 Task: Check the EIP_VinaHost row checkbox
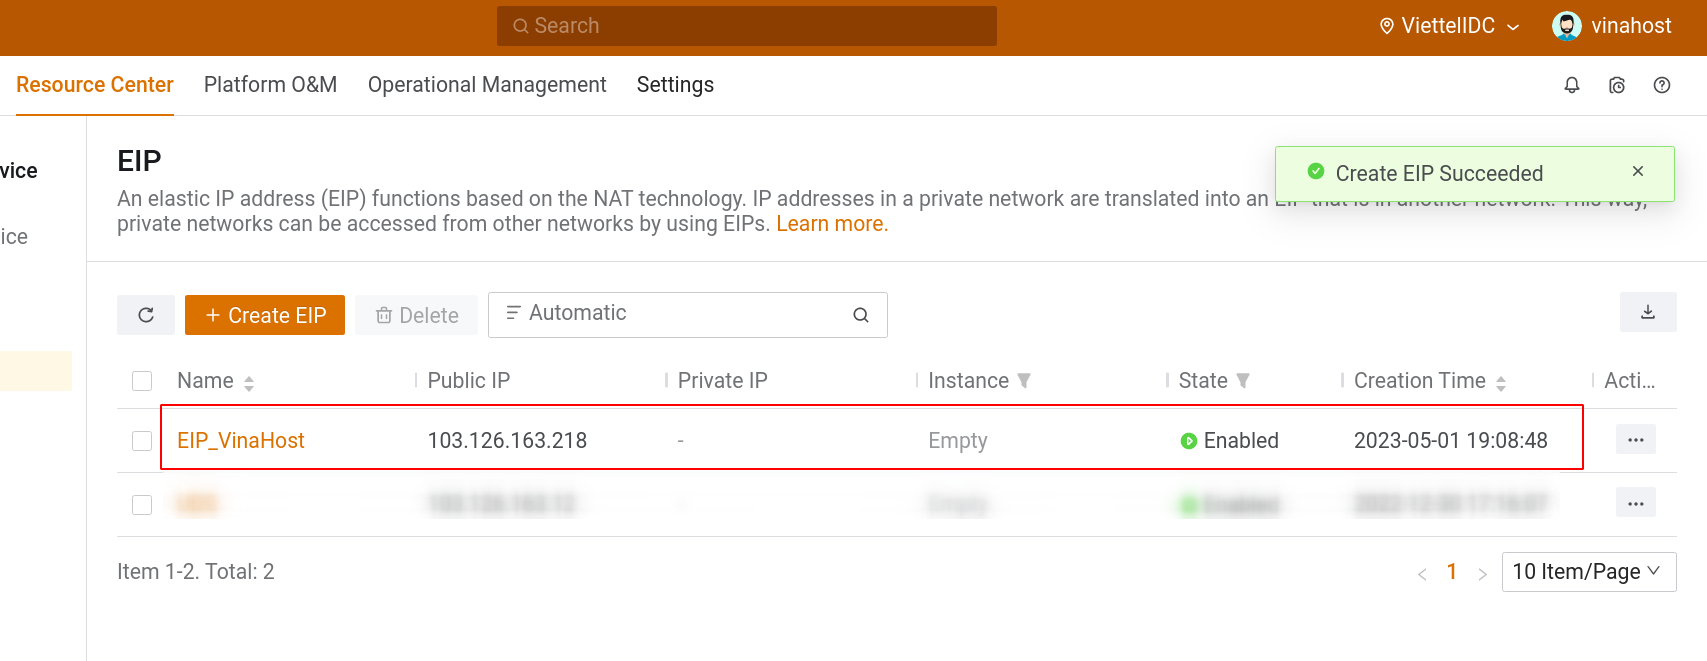[142, 441]
